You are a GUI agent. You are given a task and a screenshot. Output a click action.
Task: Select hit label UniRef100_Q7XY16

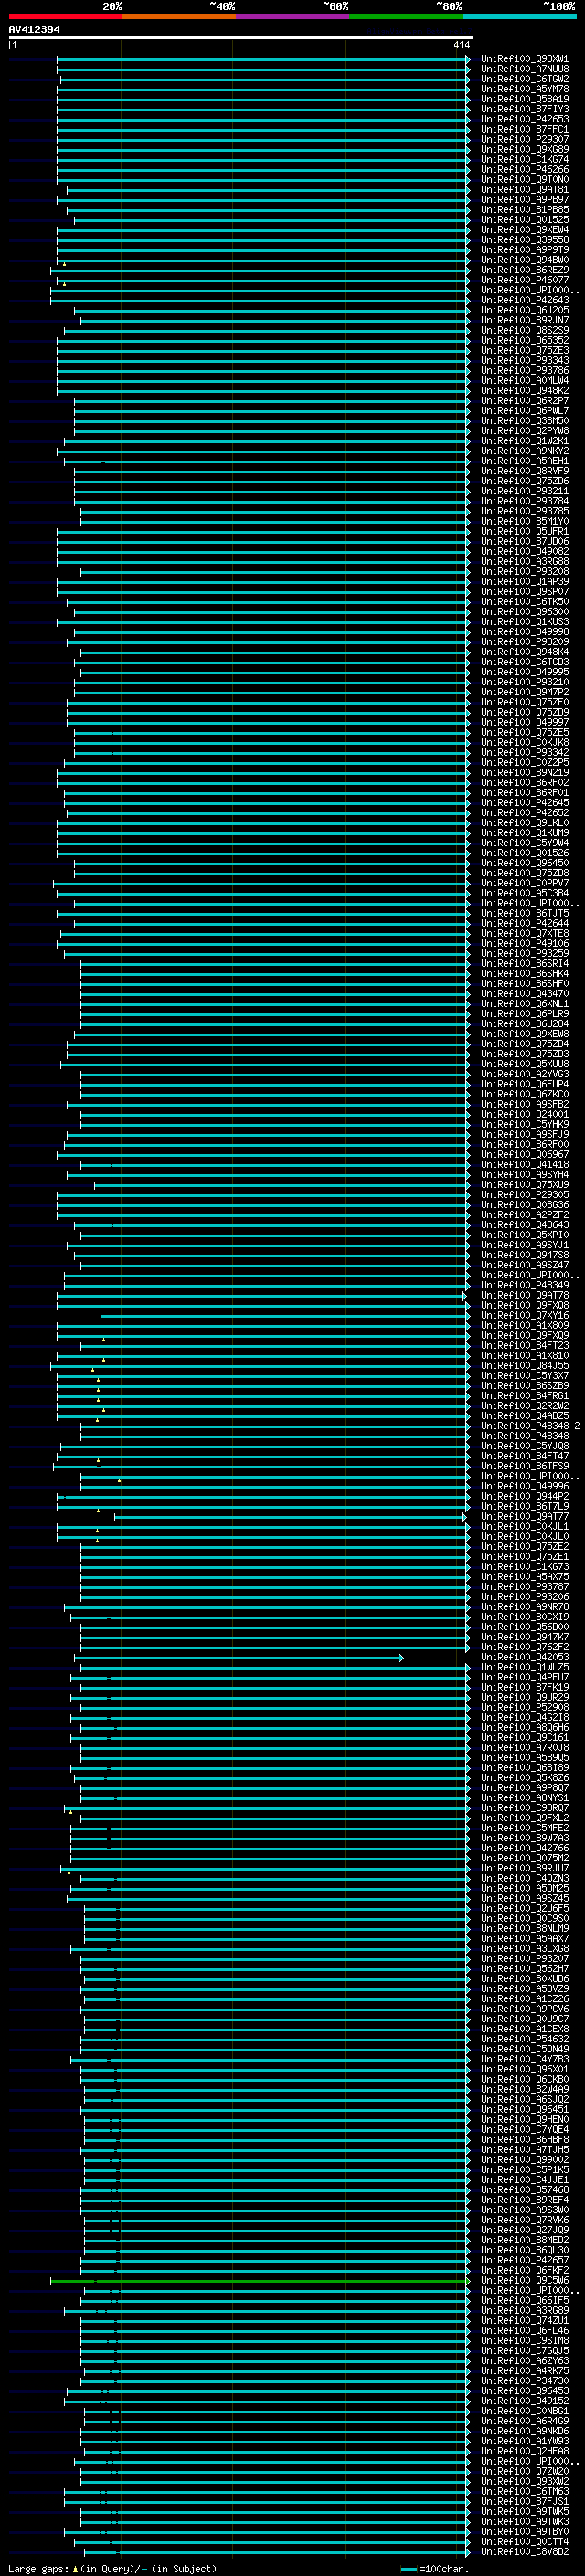click(x=525, y=1315)
